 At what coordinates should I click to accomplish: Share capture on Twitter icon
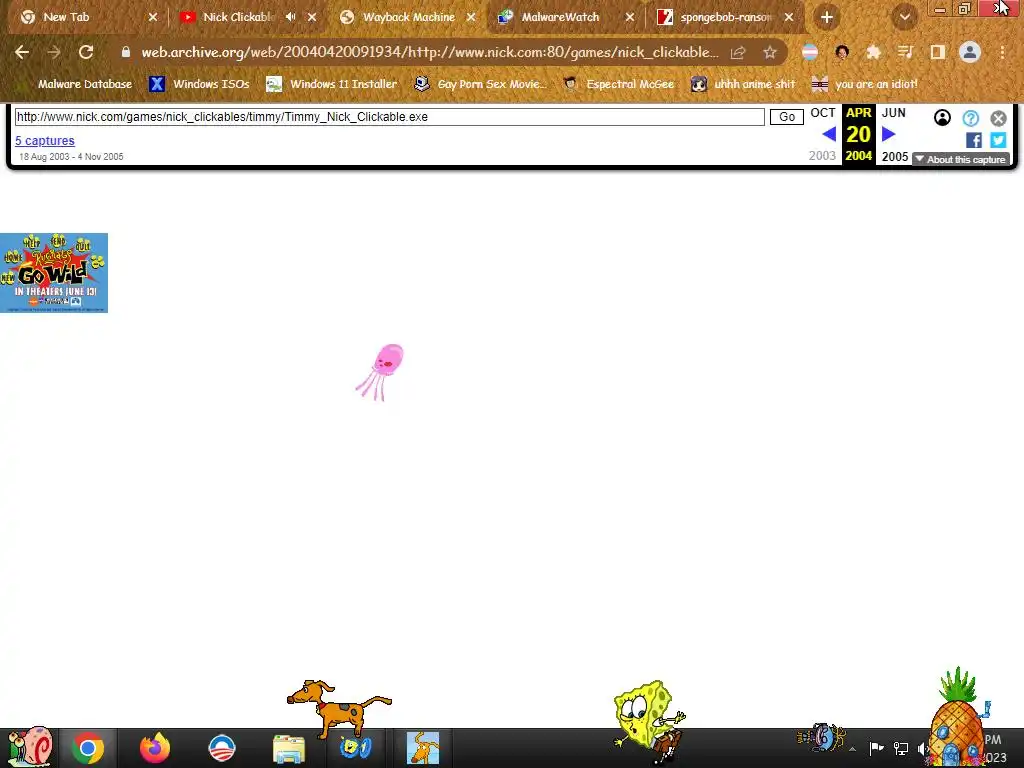pyautogui.click(x=998, y=140)
